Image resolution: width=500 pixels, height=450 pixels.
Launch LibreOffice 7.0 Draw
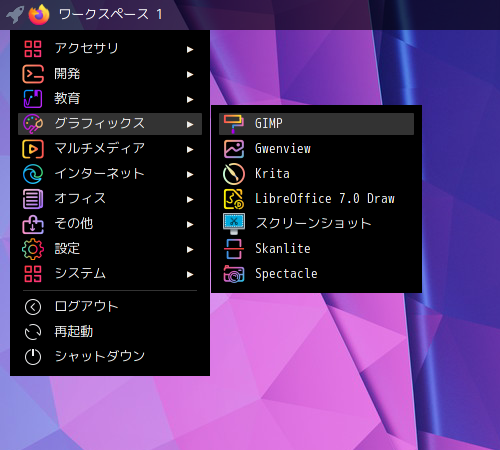pyautogui.click(x=316, y=199)
